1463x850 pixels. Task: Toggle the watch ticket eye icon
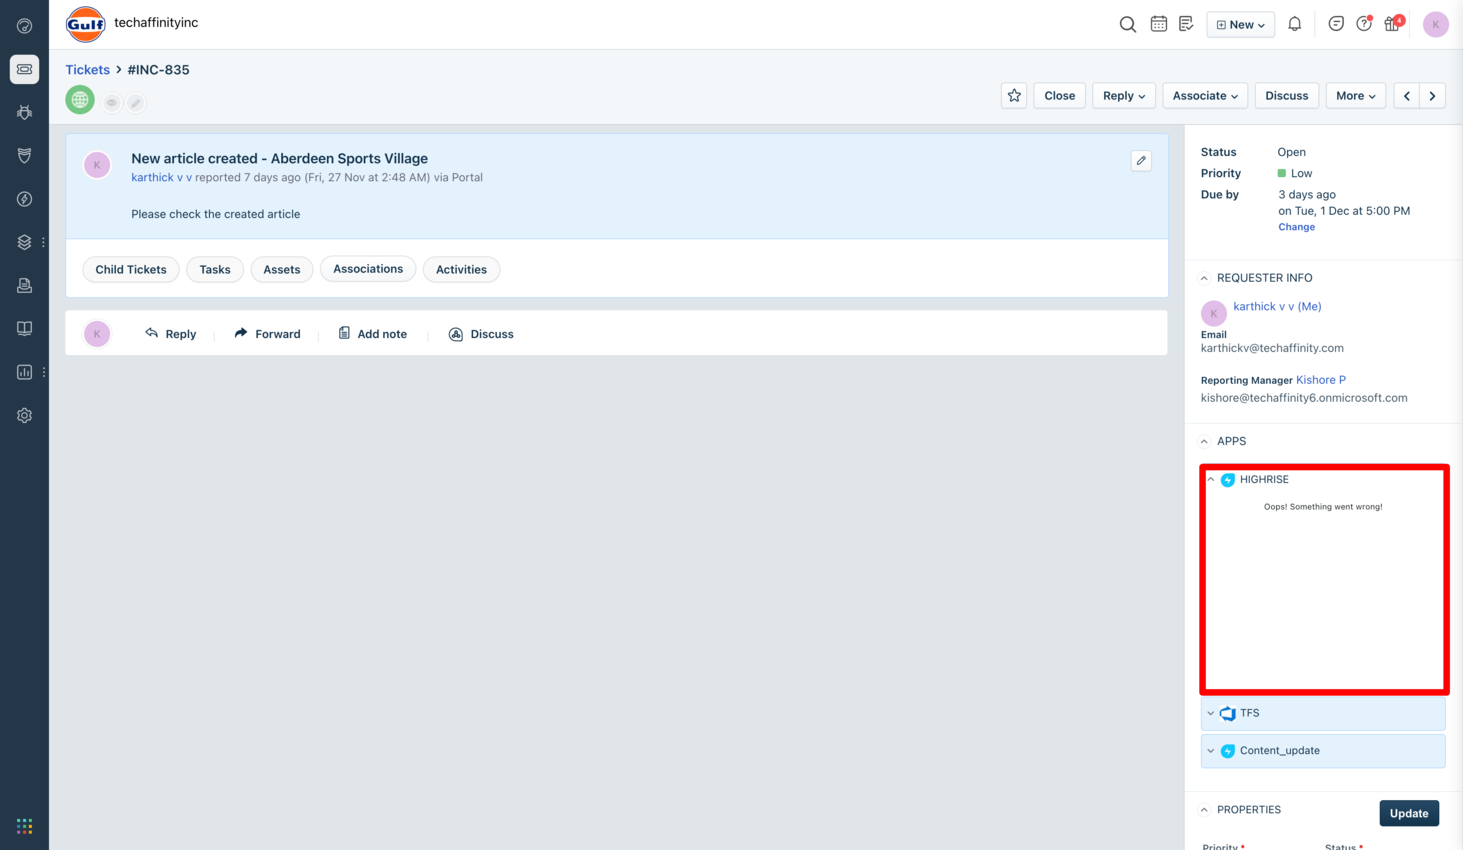(x=112, y=103)
